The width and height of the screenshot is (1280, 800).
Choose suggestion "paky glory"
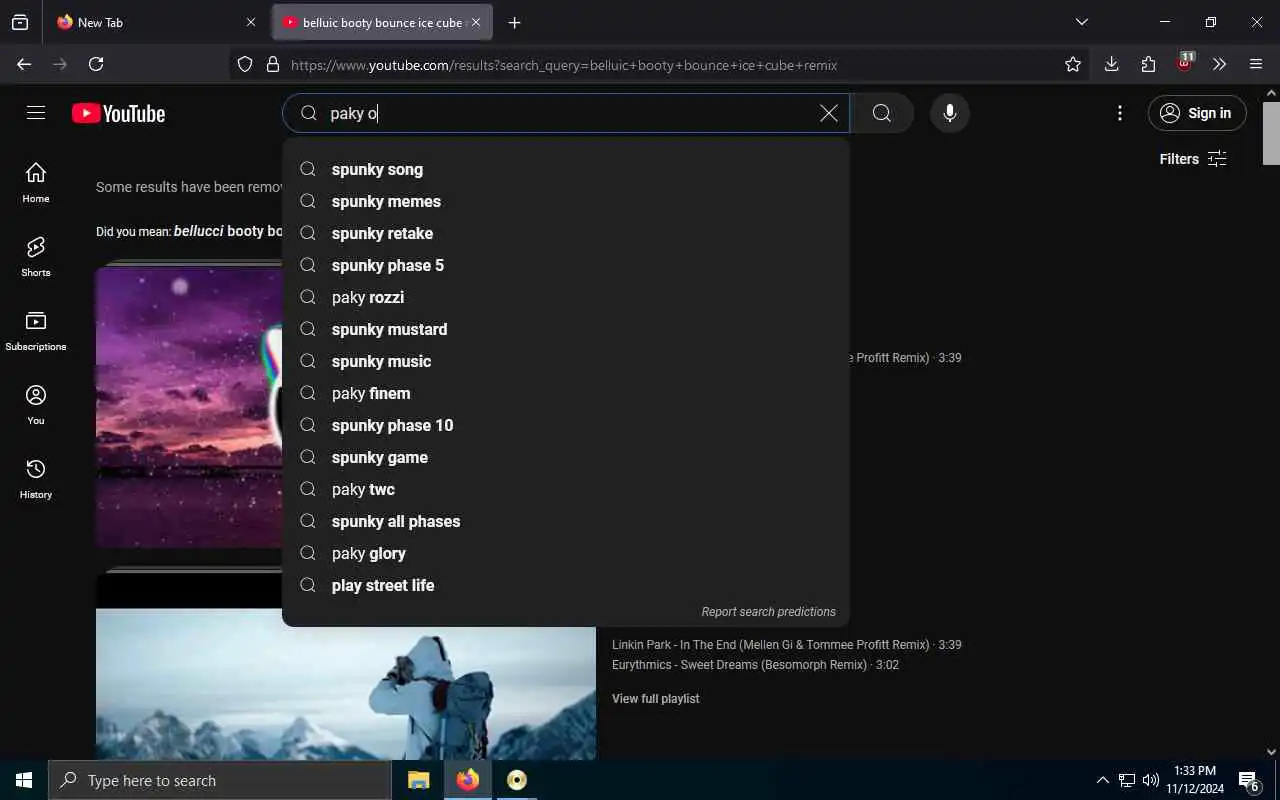[x=566, y=553]
